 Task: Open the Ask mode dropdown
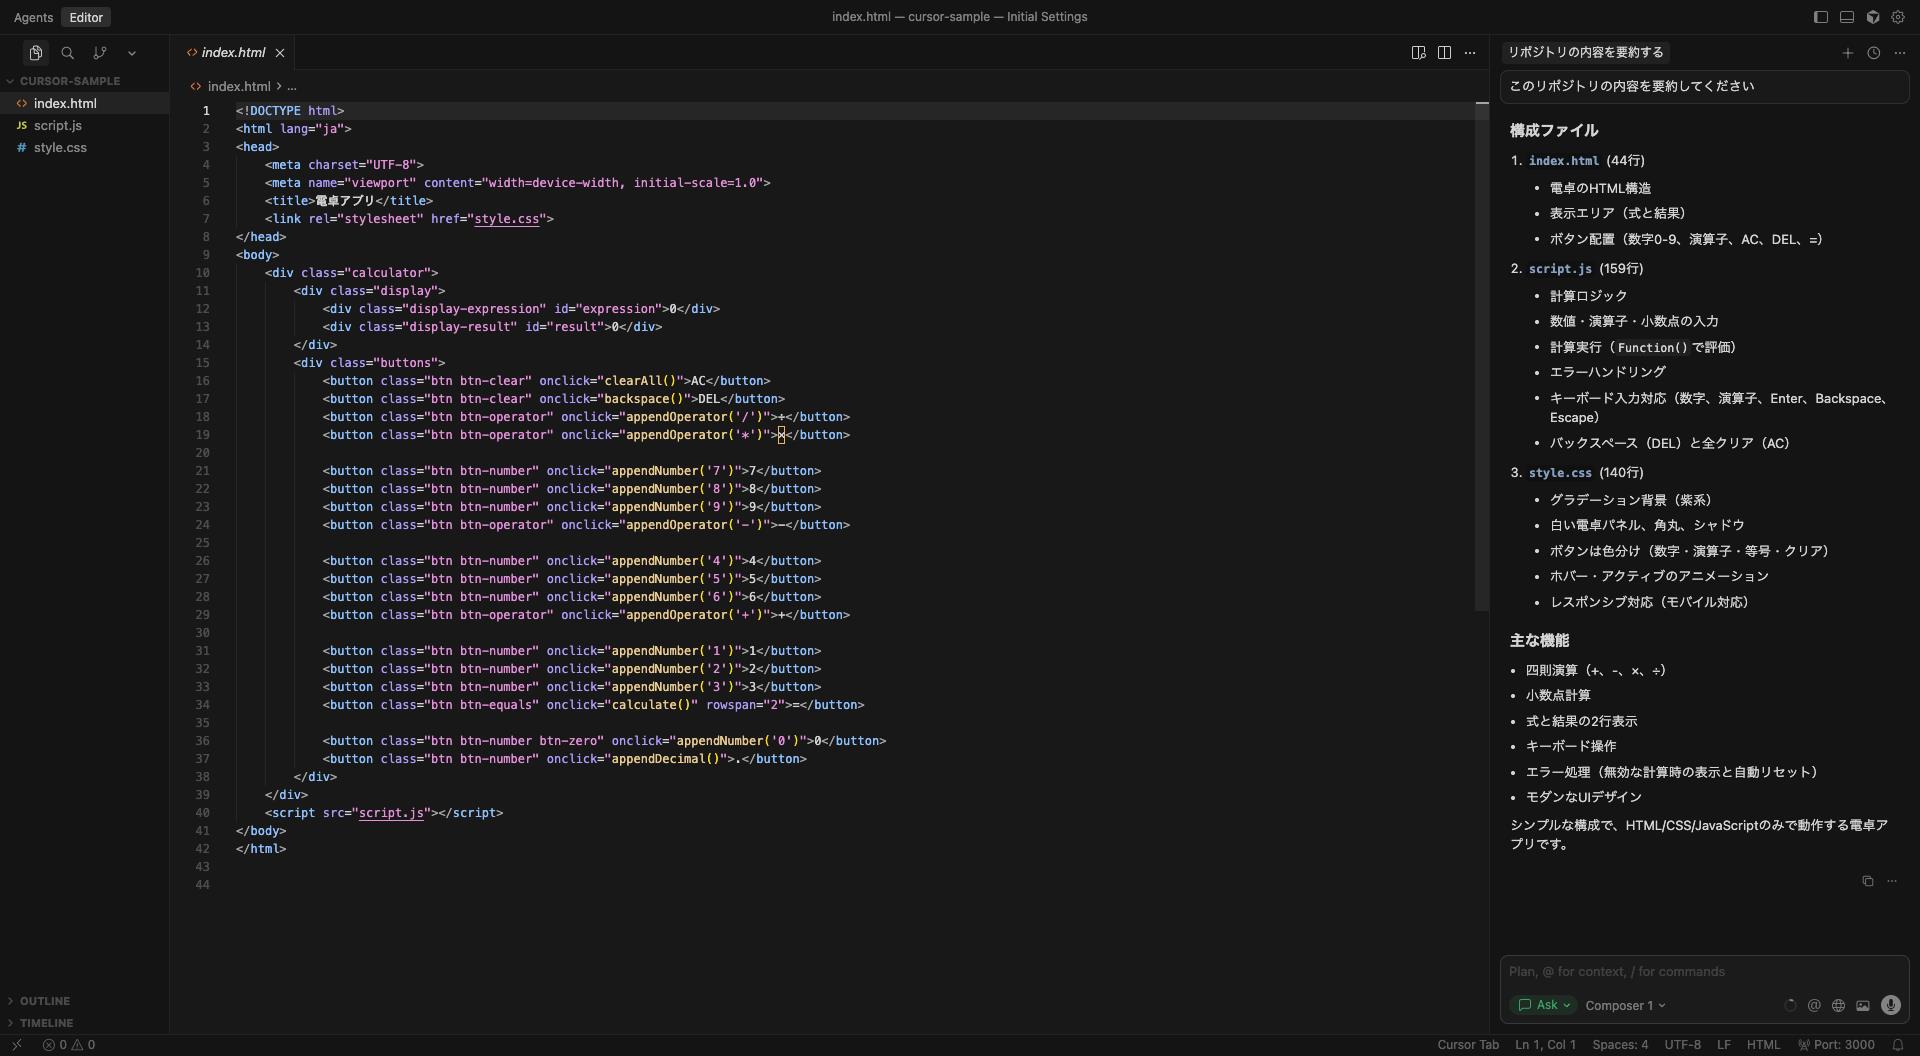click(1544, 1006)
